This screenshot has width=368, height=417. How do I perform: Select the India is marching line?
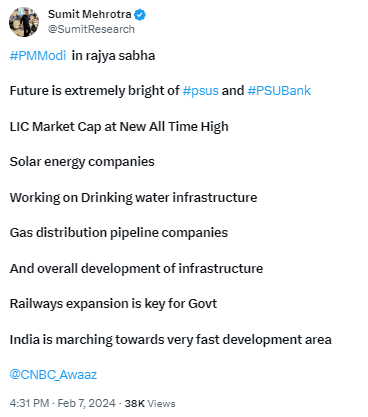tap(171, 340)
